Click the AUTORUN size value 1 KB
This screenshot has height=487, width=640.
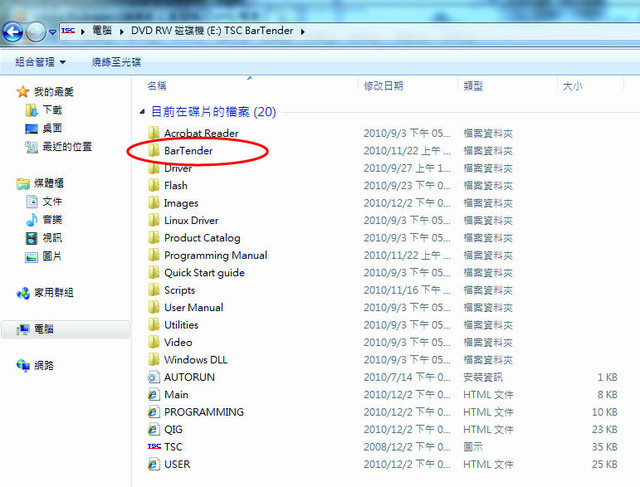click(607, 377)
